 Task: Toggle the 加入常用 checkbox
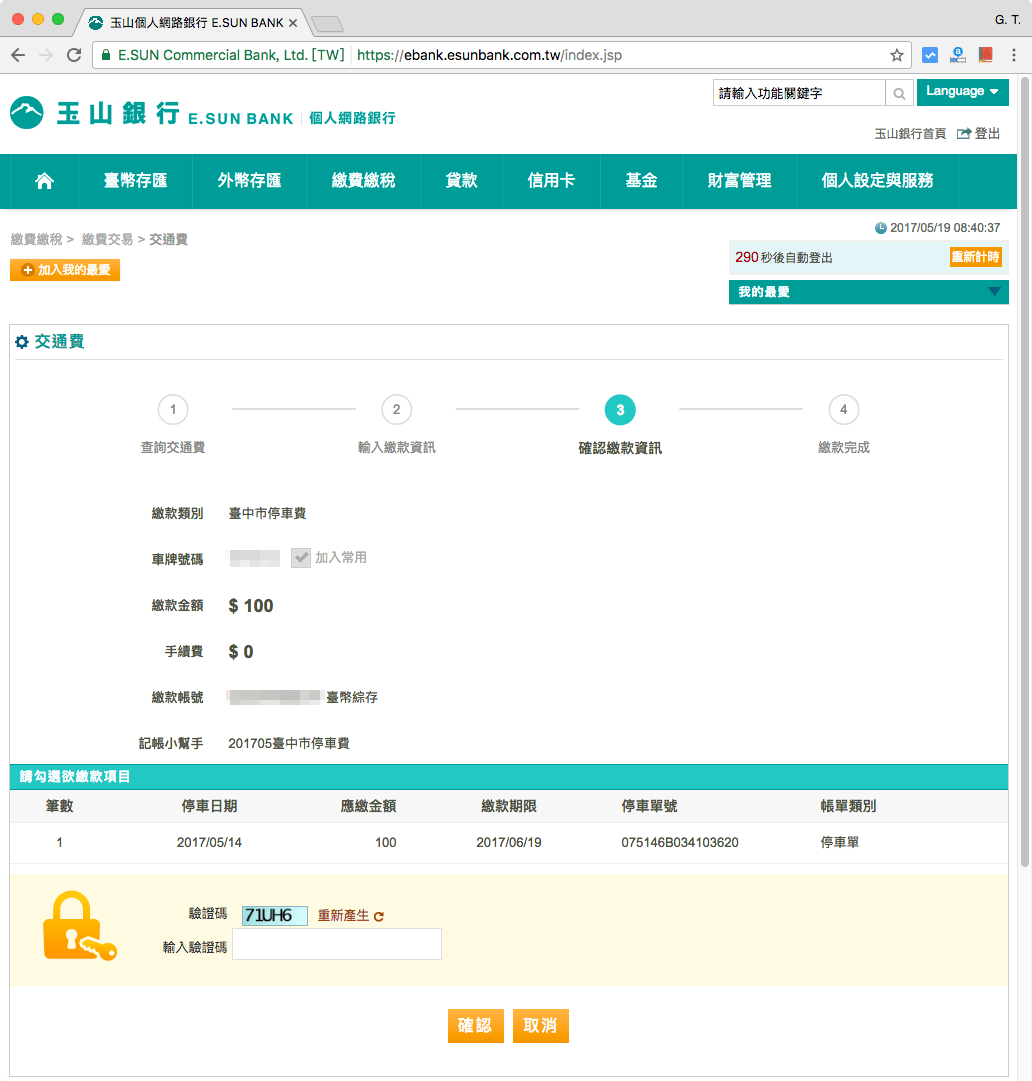[300, 558]
